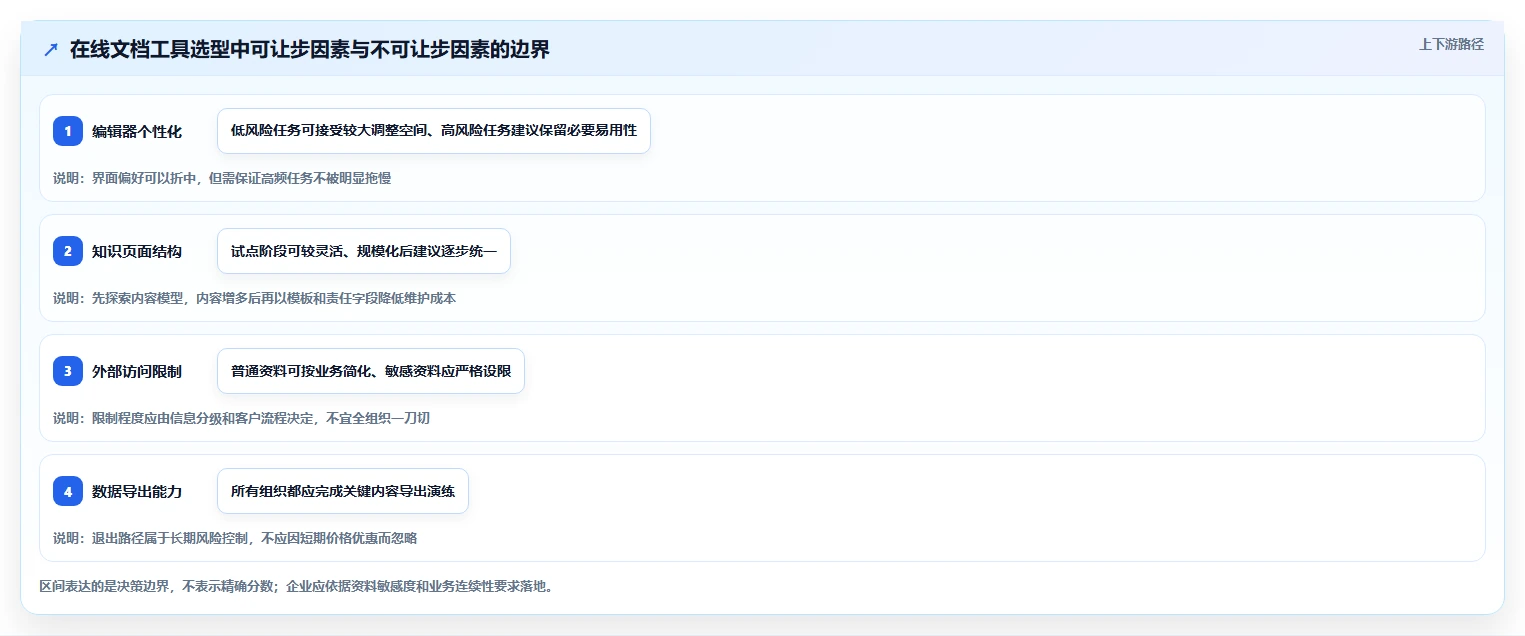Click the number 1 badge for 编辑器个性化
The image size is (1525, 636).
click(x=68, y=131)
